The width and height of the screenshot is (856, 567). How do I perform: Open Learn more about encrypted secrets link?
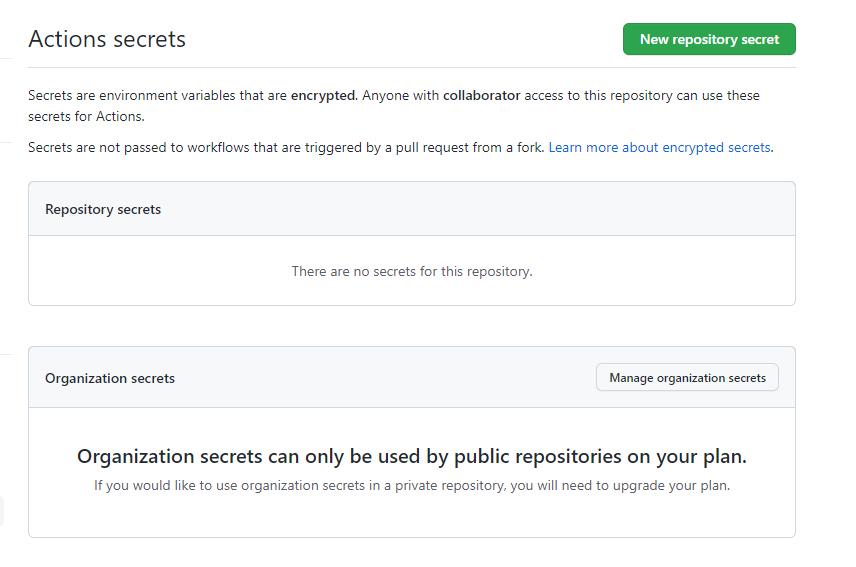(x=660, y=147)
